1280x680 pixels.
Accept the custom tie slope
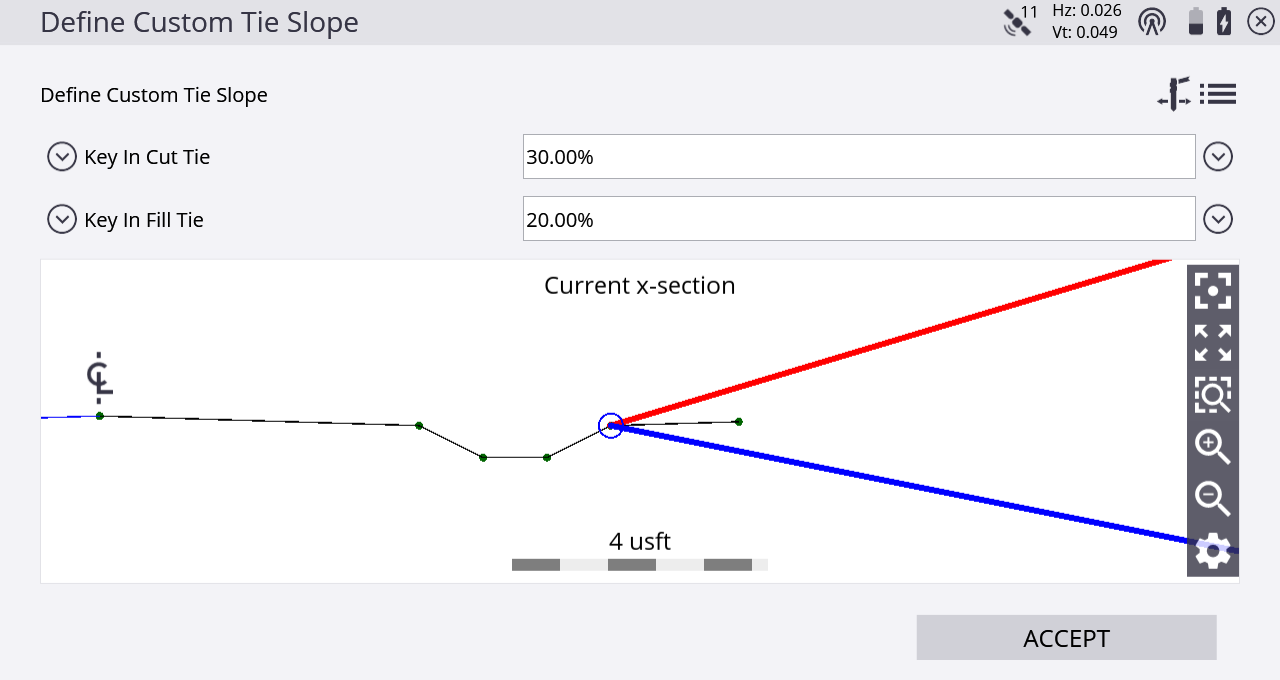point(1066,638)
